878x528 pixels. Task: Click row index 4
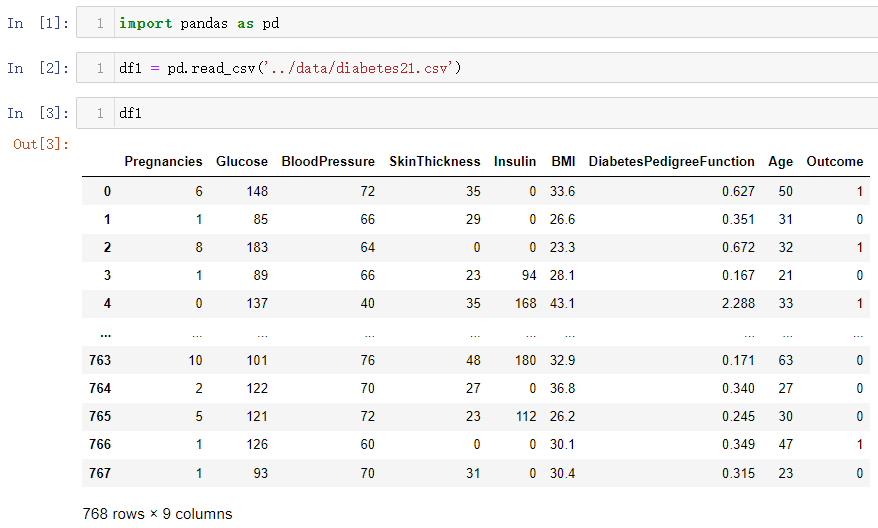point(107,303)
